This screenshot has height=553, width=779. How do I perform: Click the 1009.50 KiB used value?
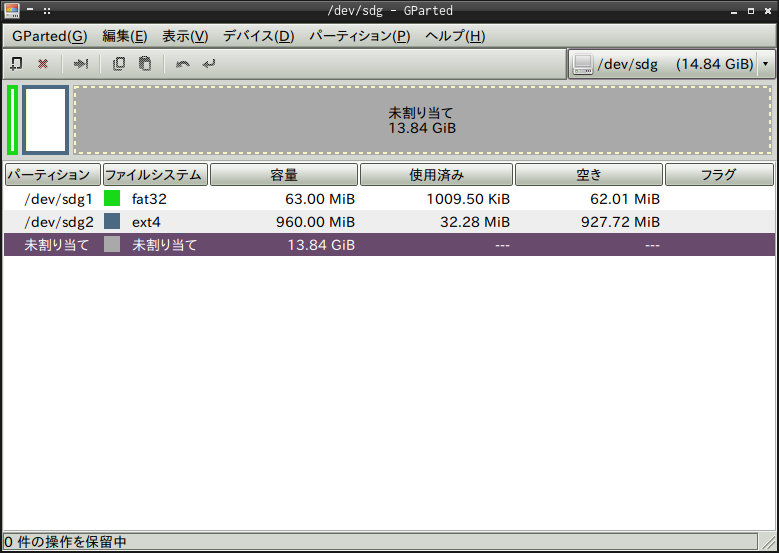click(468, 199)
